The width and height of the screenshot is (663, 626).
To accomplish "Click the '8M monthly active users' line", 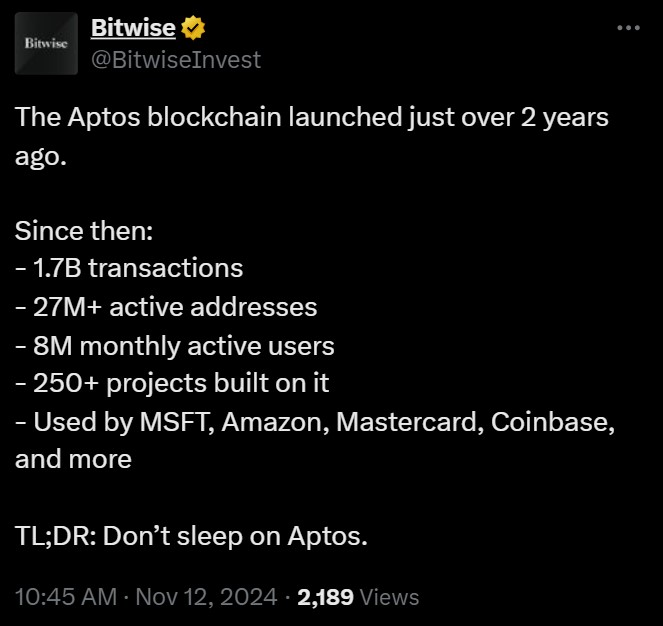I will (175, 346).
